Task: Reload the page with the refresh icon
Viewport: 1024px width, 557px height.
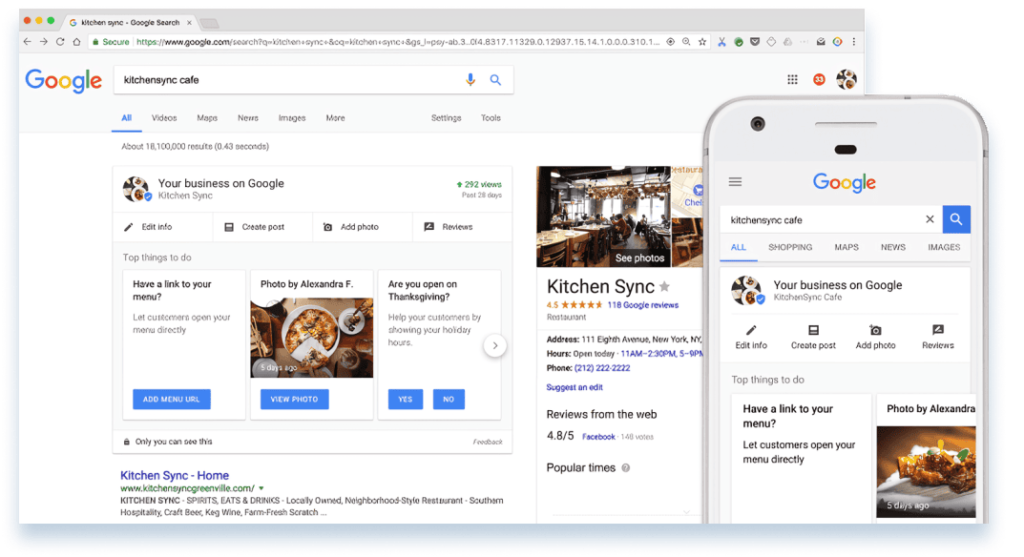Action: pos(60,41)
